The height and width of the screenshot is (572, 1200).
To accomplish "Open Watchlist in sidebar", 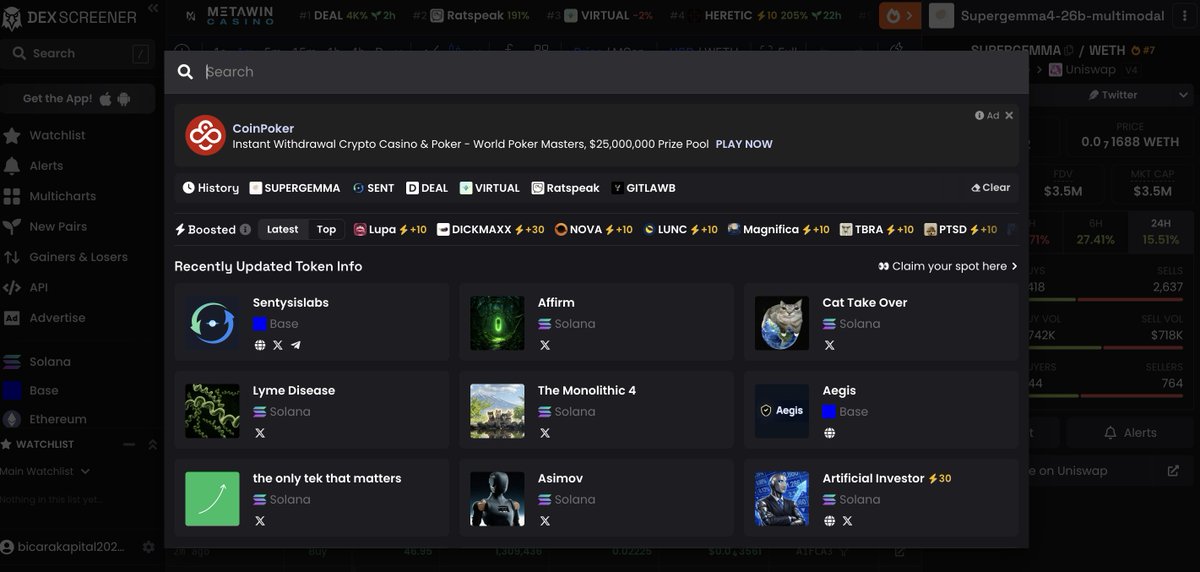I will pyautogui.click(x=57, y=135).
